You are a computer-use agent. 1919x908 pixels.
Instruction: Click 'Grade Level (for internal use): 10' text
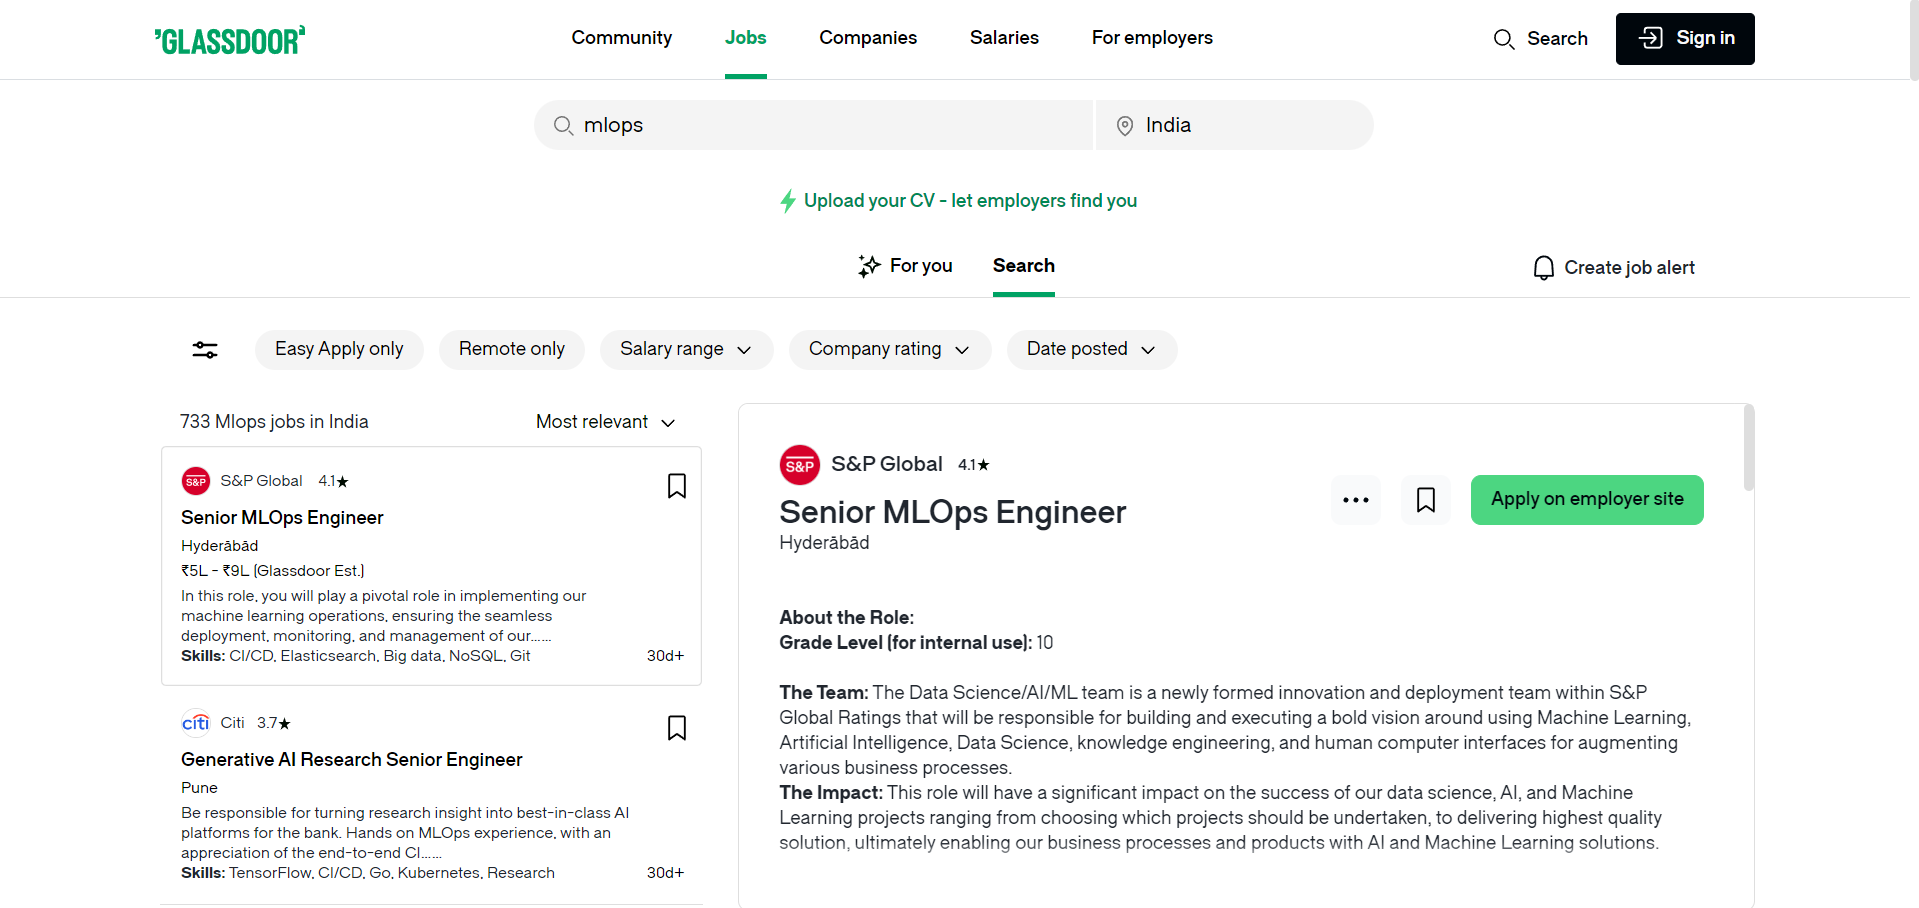916,643
